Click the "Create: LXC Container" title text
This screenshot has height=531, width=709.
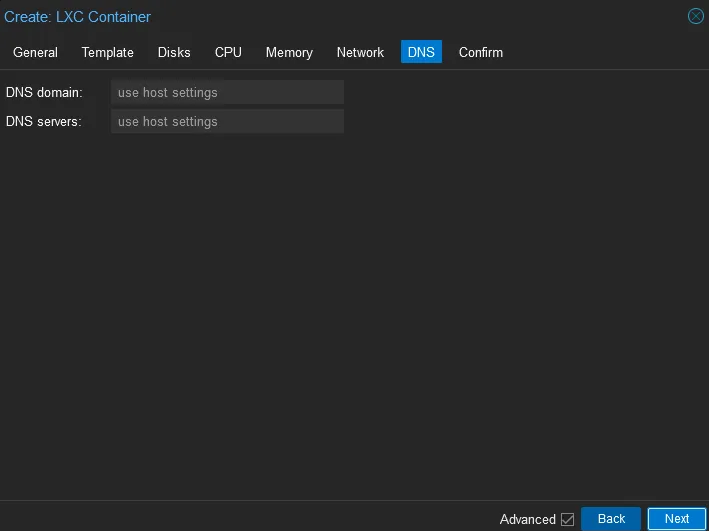click(78, 17)
